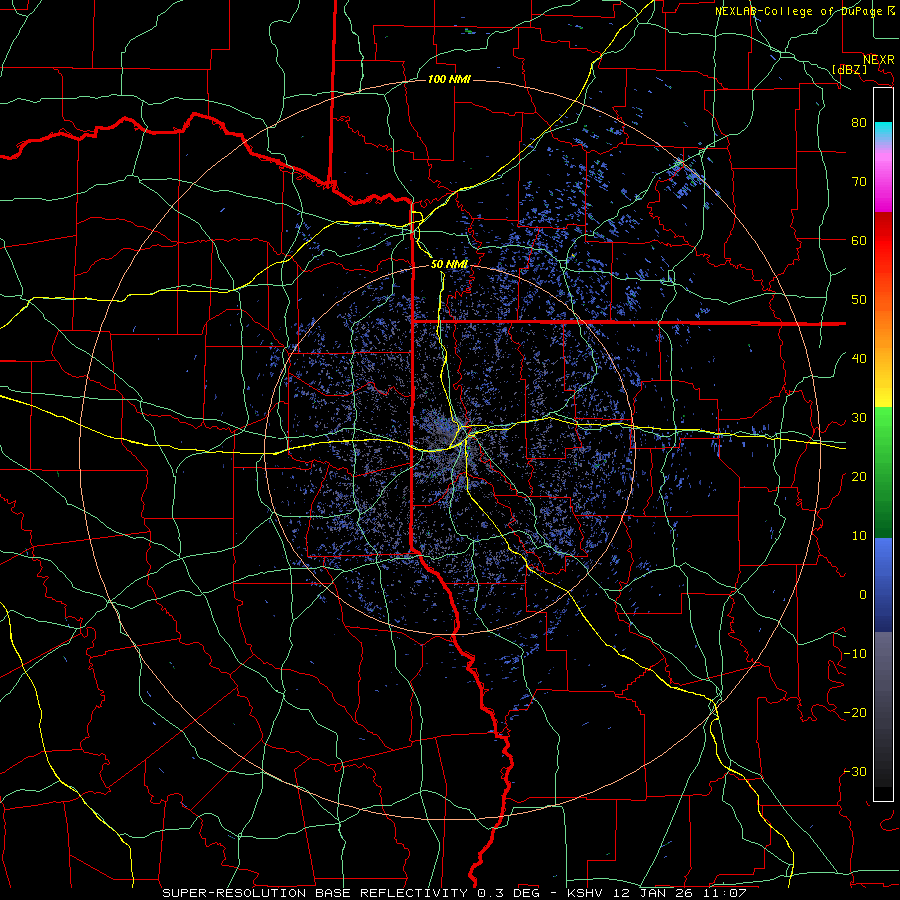Image resolution: width=900 pixels, height=900 pixels.
Task: Pick the white cap atop the color bar
Action: tap(883, 105)
